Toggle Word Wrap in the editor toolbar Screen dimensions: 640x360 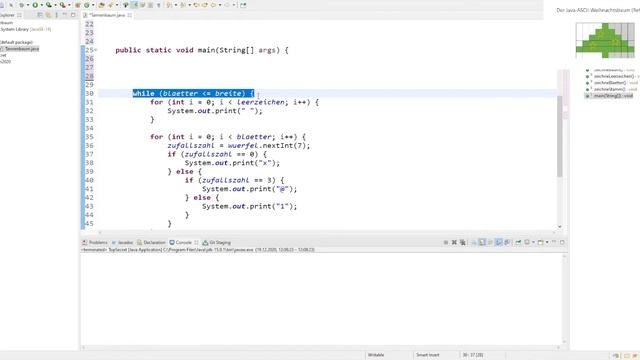142,5
